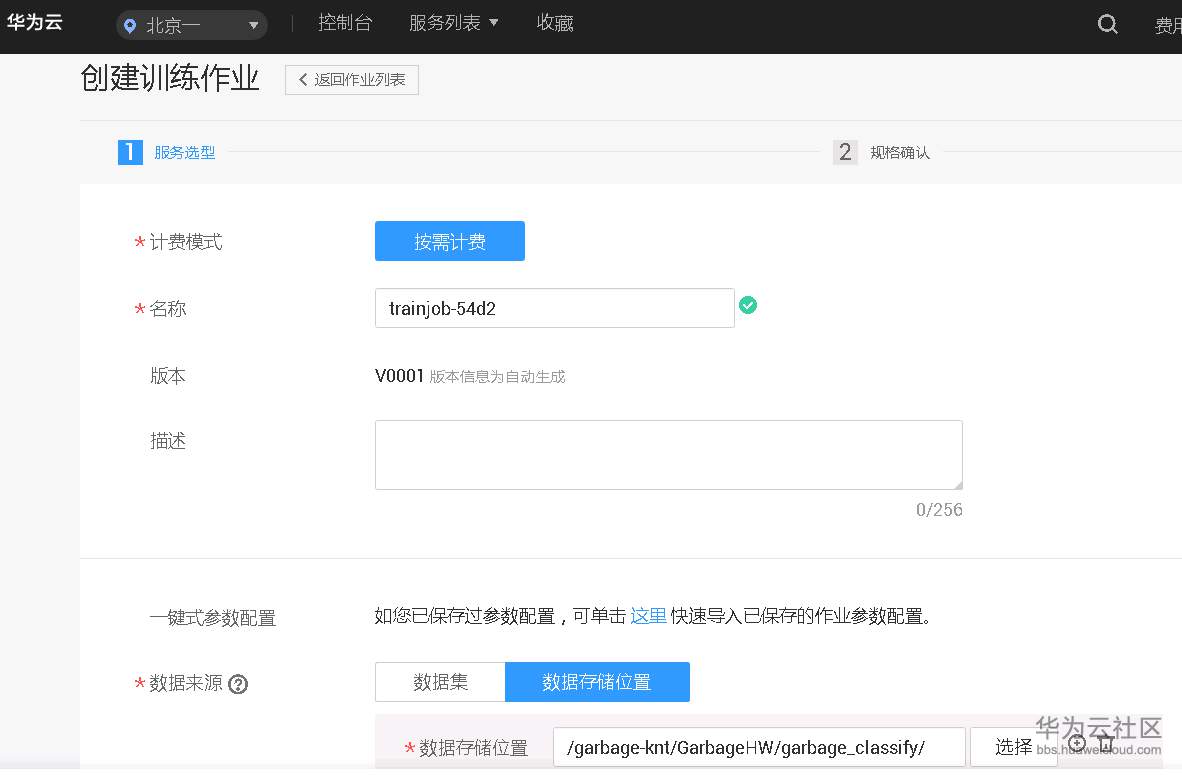This screenshot has width=1182, height=775.
Task: Switch to 数据集 data source tab
Action: (440, 682)
